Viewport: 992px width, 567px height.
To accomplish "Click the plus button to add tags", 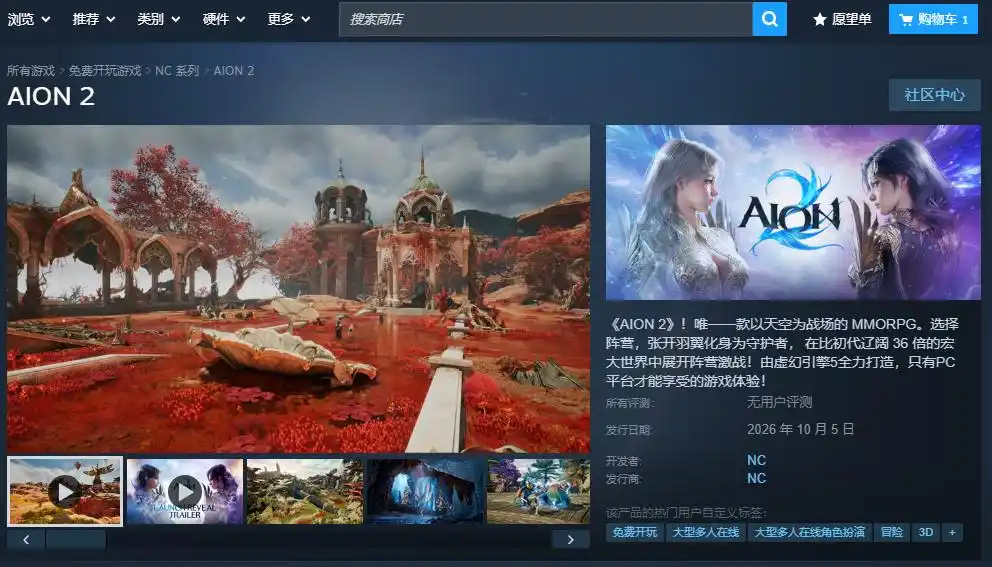I will coord(952,532).
